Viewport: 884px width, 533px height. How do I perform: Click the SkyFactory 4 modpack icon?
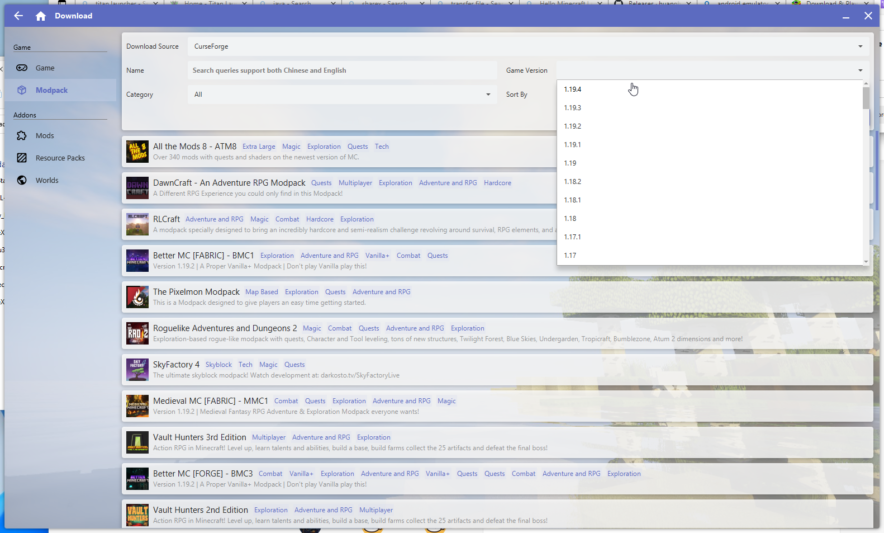click(x=137, y=369)
